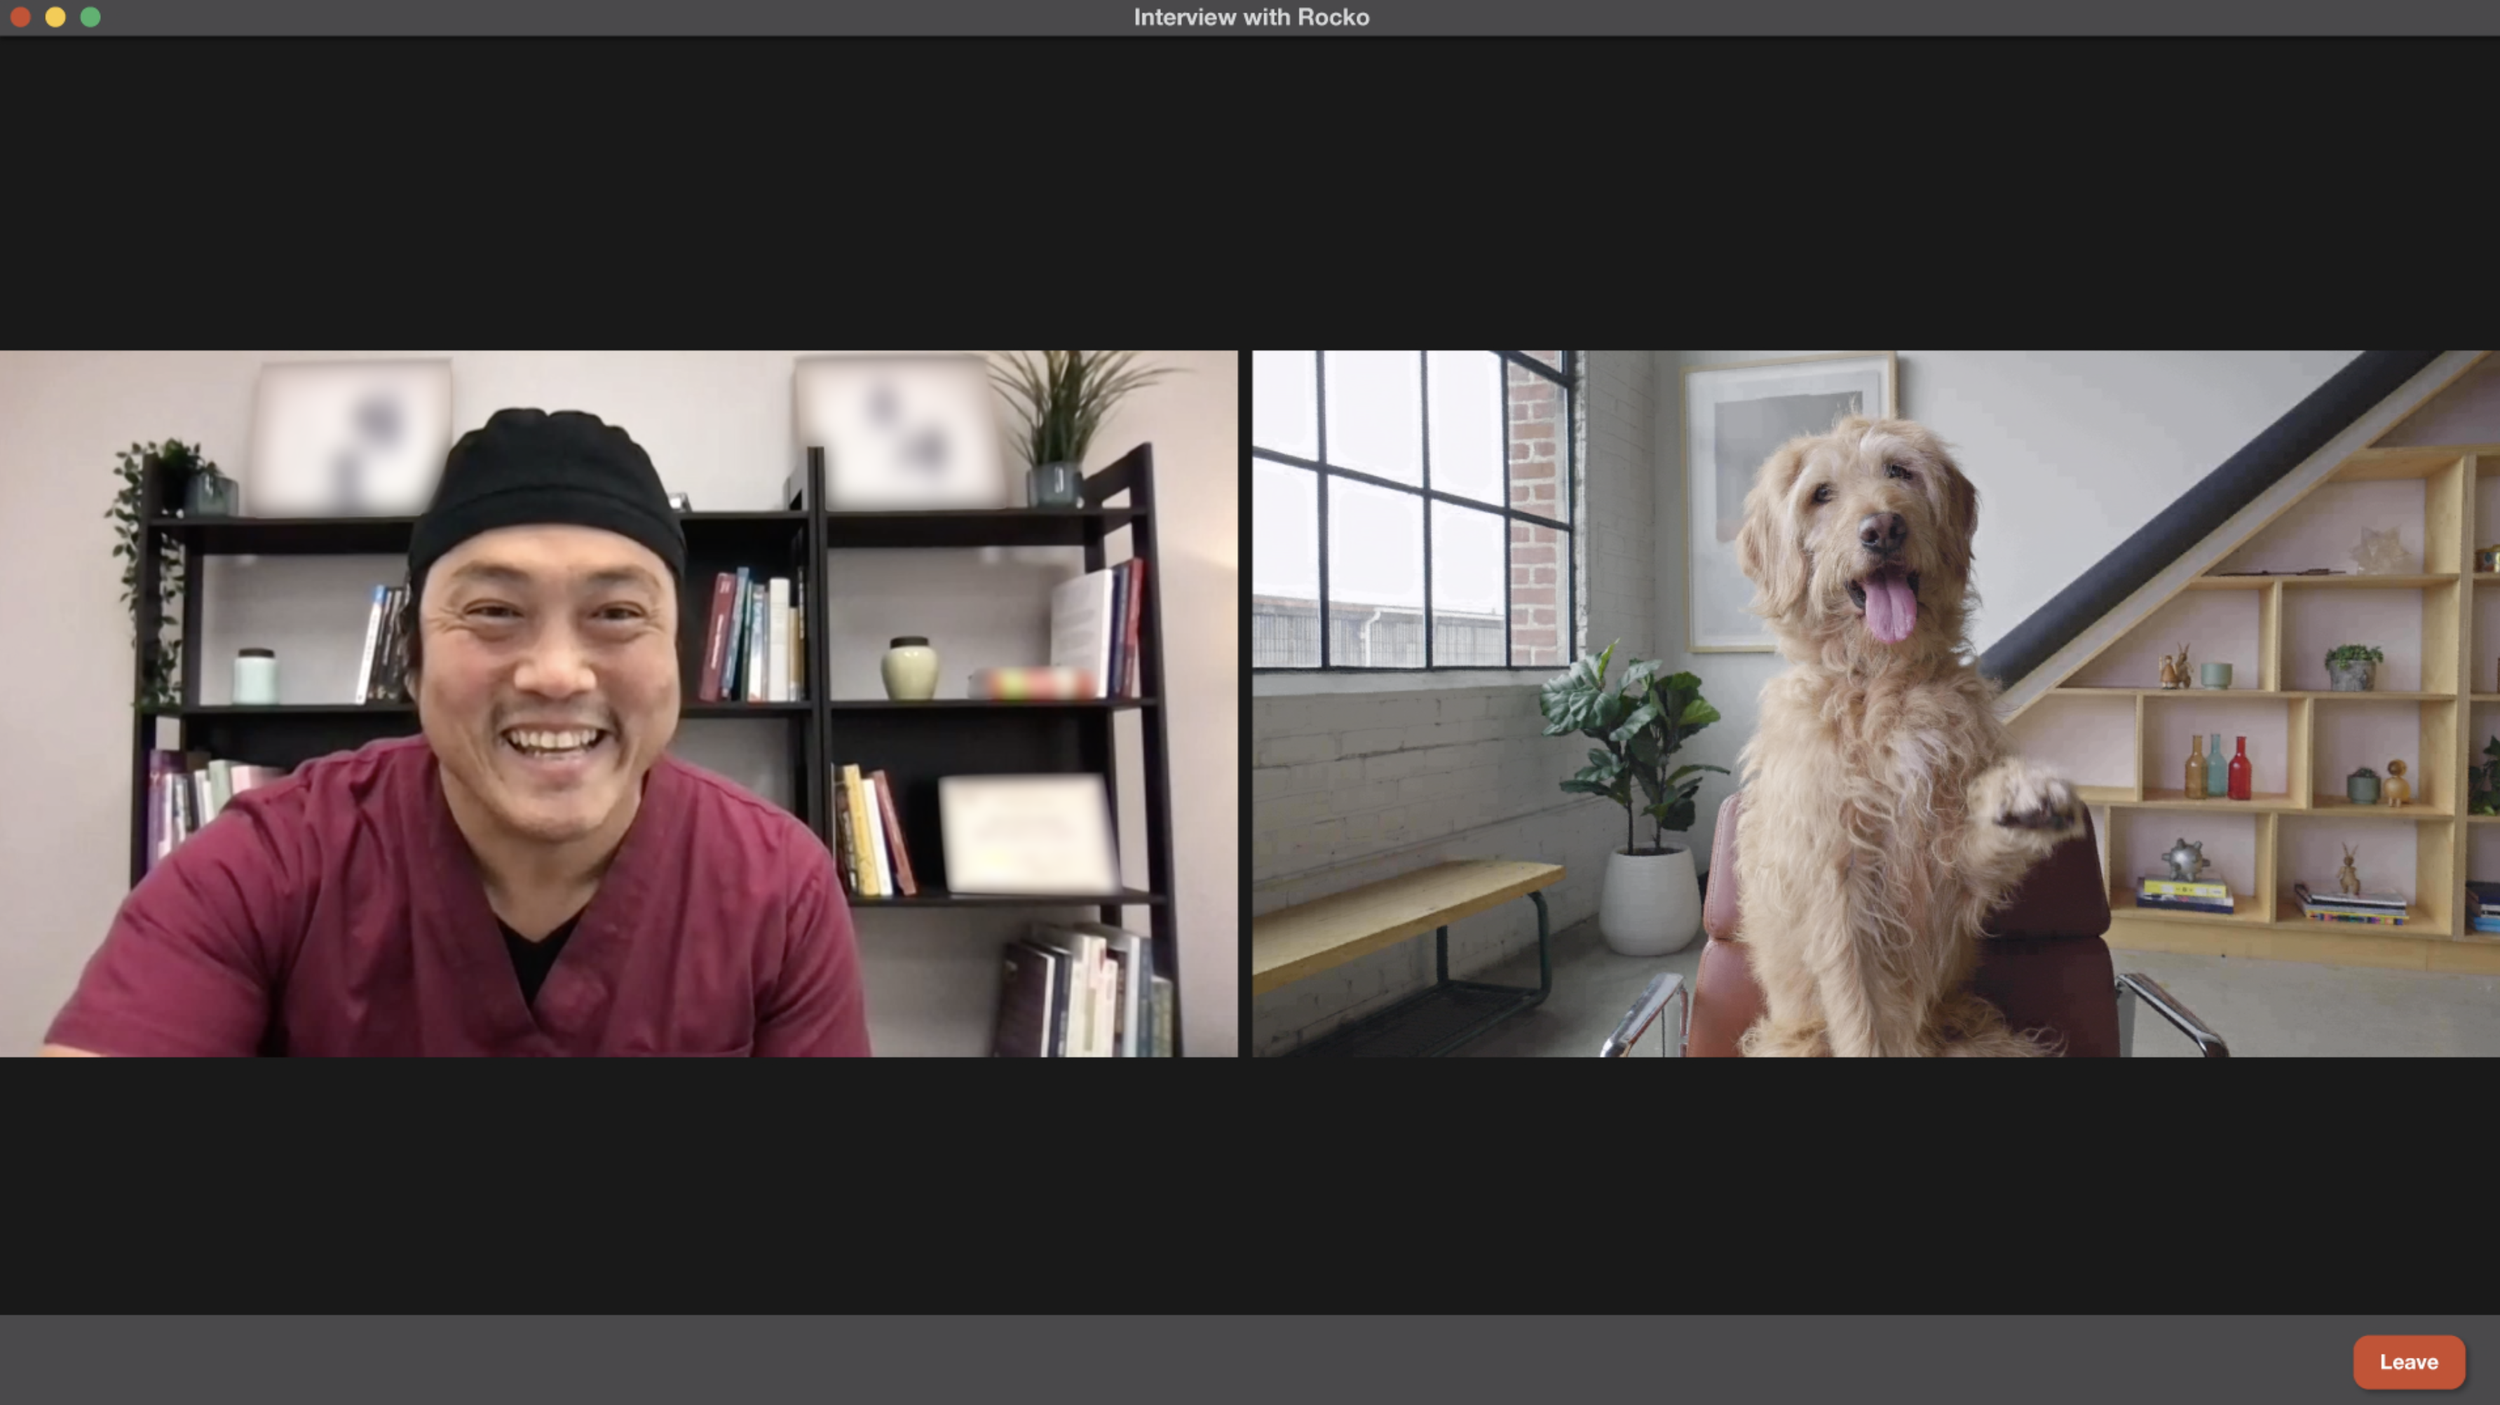The width and height of the screenshot is (2500, 1405).
Task: Minimize window with yellow button
Action: tap(55, 17)
